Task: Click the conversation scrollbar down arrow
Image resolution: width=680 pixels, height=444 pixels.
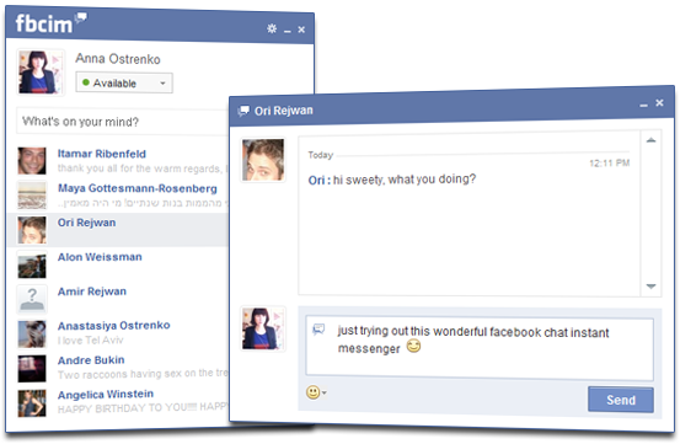Action: click(x=651, y=286)
